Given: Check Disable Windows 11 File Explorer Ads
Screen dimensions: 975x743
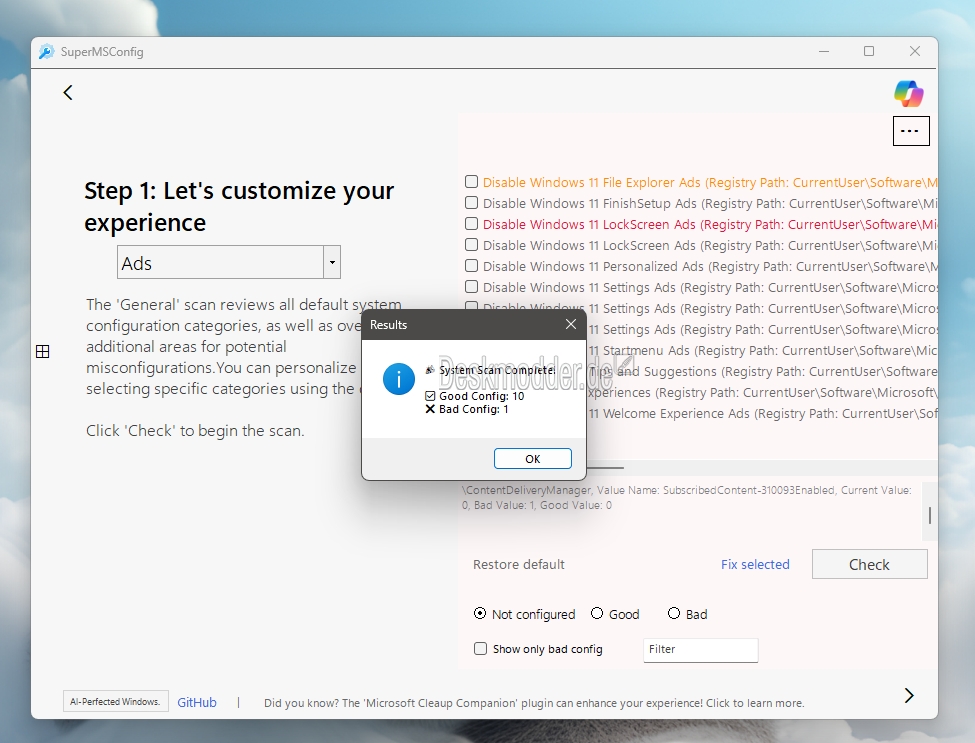Looking at the screenshot, I should click(x=471, y=182).
